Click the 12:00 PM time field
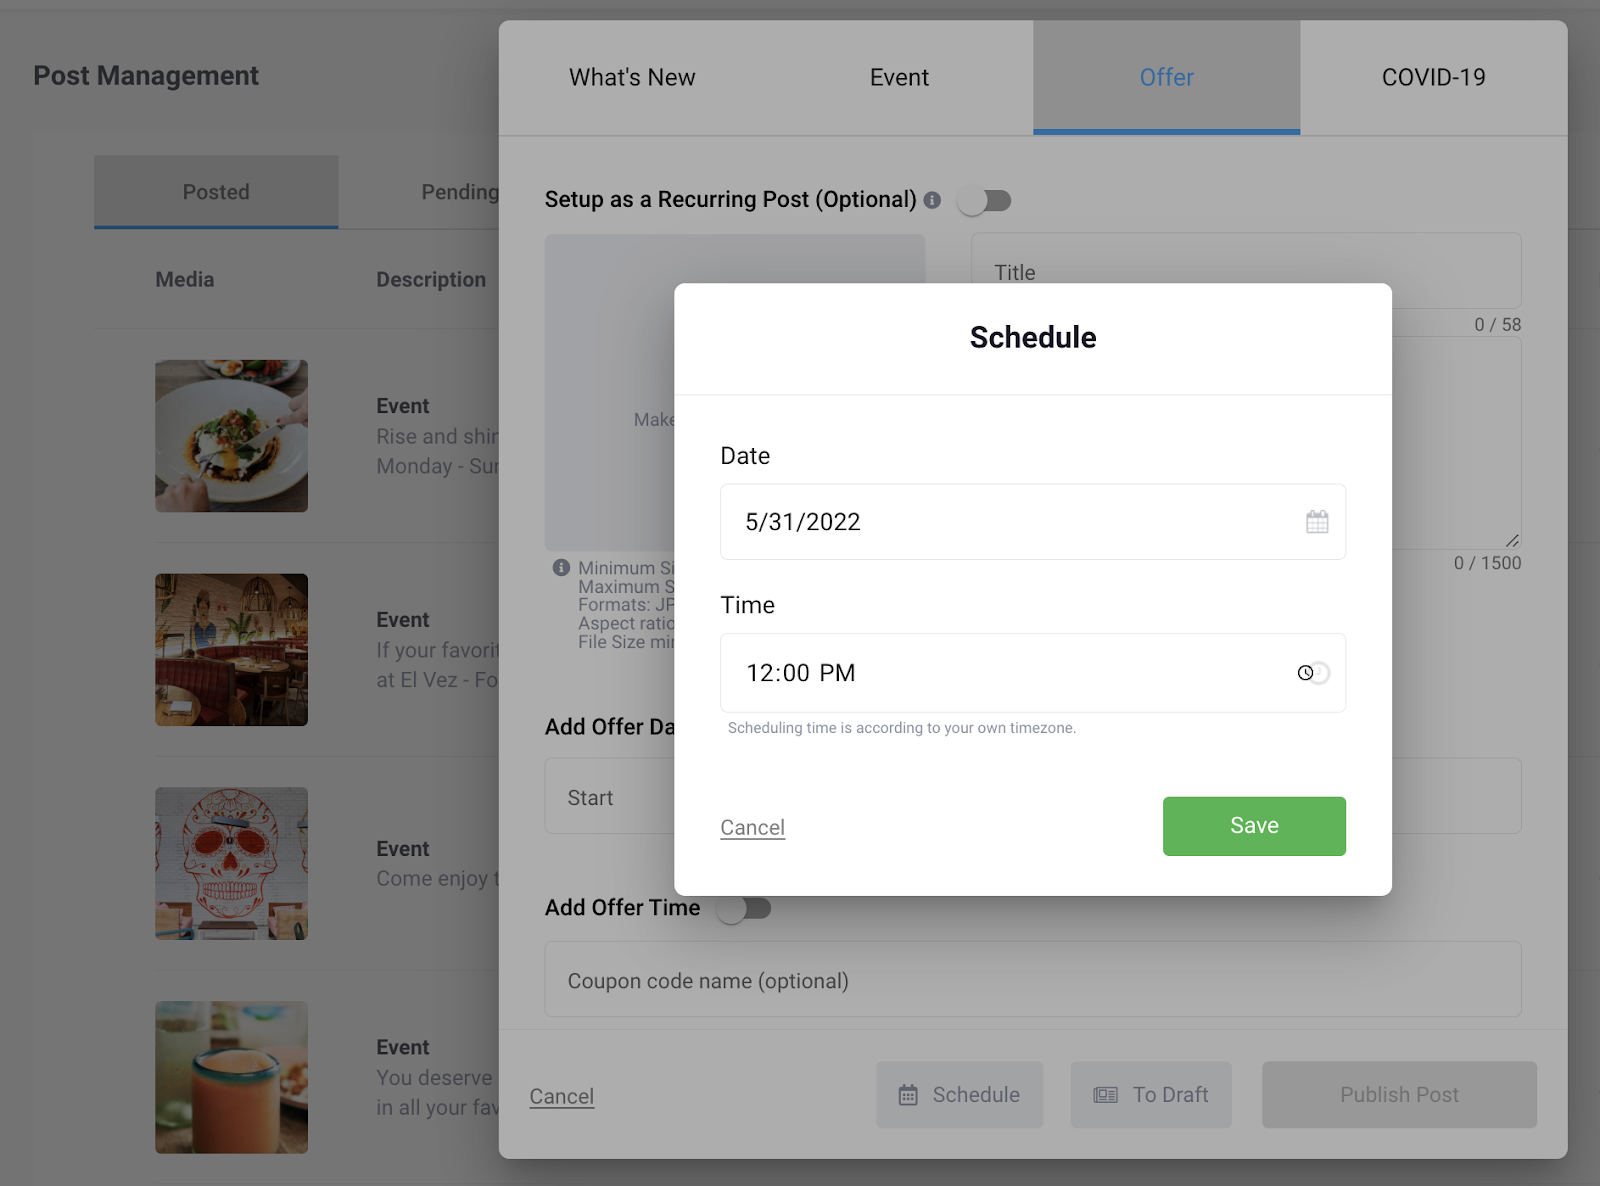The image size is (1600, 1186). 1033,673
